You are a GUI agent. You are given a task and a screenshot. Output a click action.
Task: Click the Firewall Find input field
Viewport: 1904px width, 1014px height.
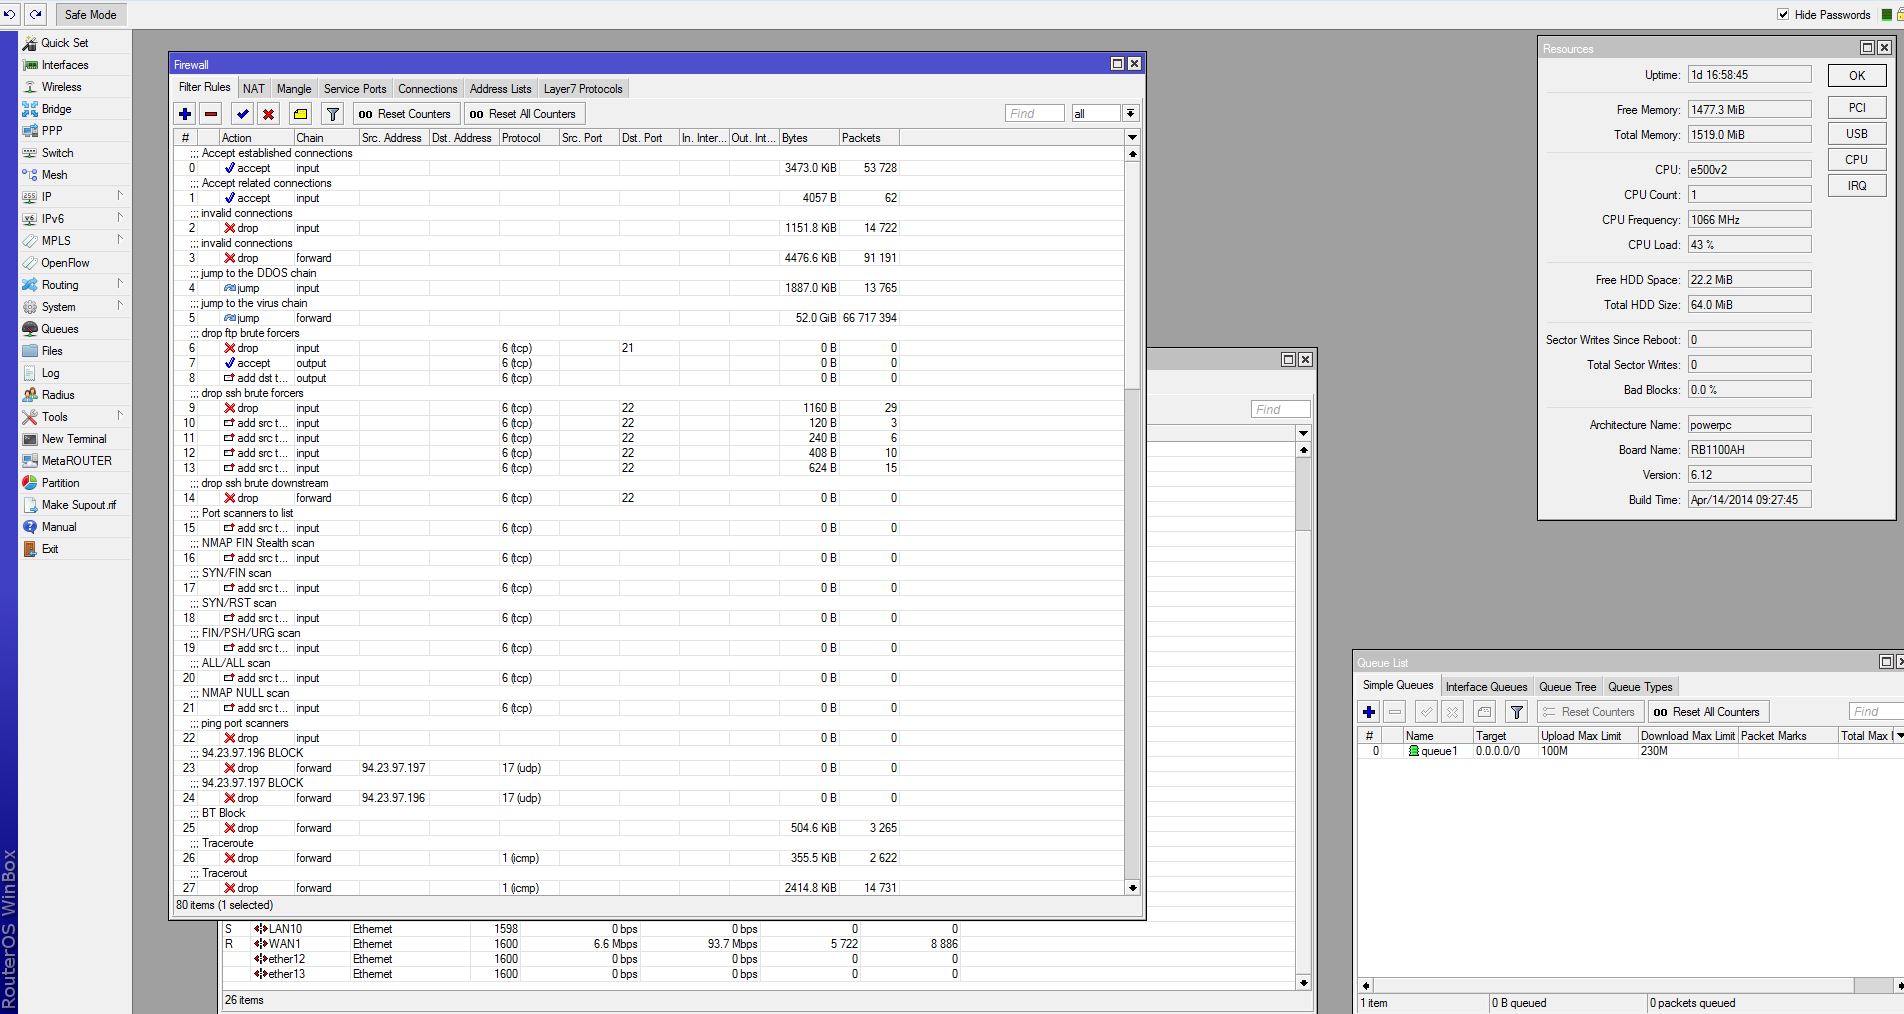coord(1034,114)
